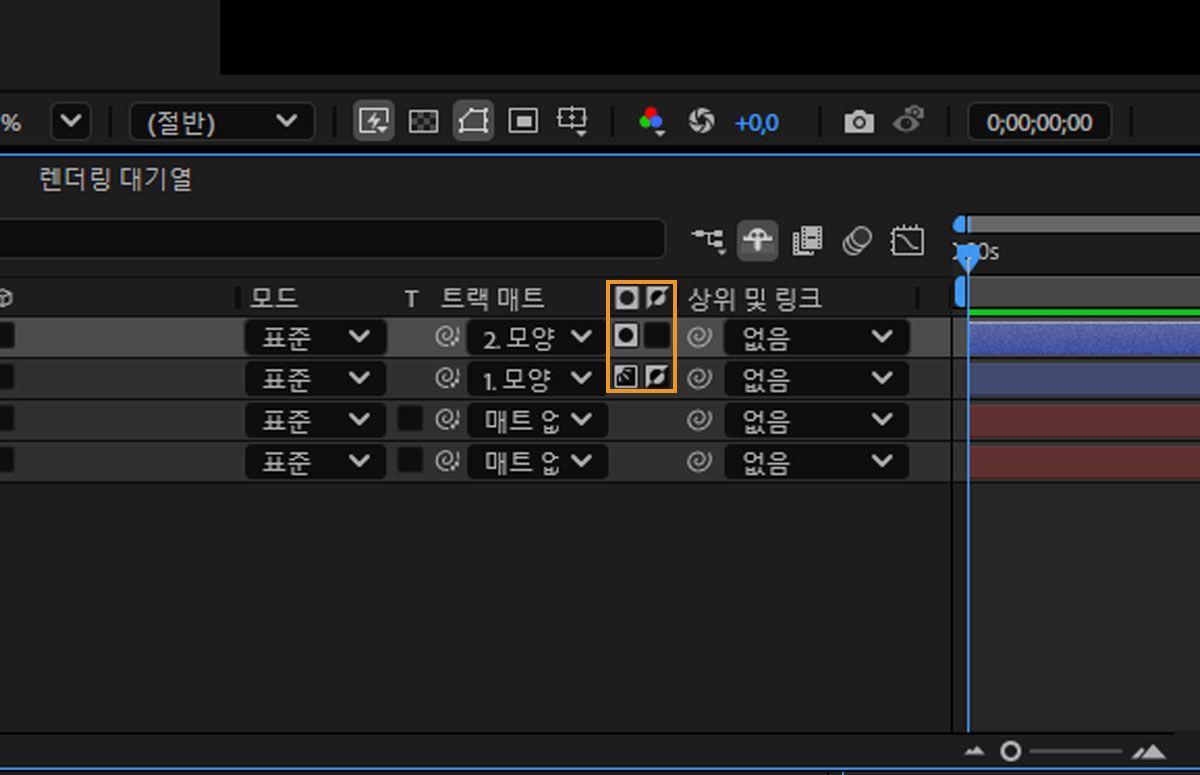Click the 트랙 매트 column header
This screenshot has height=775, width=1200.
(x=490, y=296)
